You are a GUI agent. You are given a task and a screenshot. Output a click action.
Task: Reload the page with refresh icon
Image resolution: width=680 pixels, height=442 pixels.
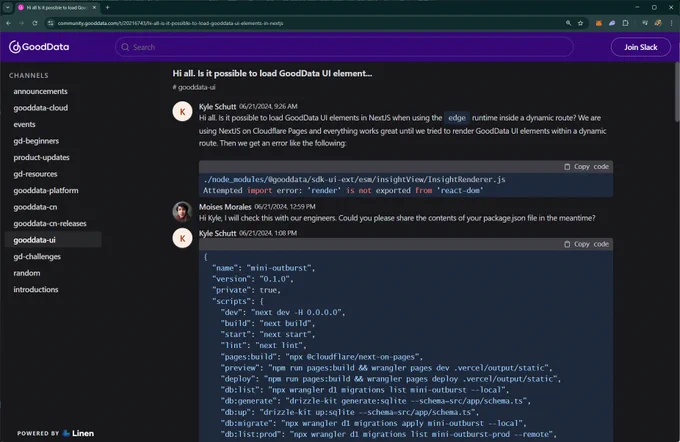pos(35,23)
